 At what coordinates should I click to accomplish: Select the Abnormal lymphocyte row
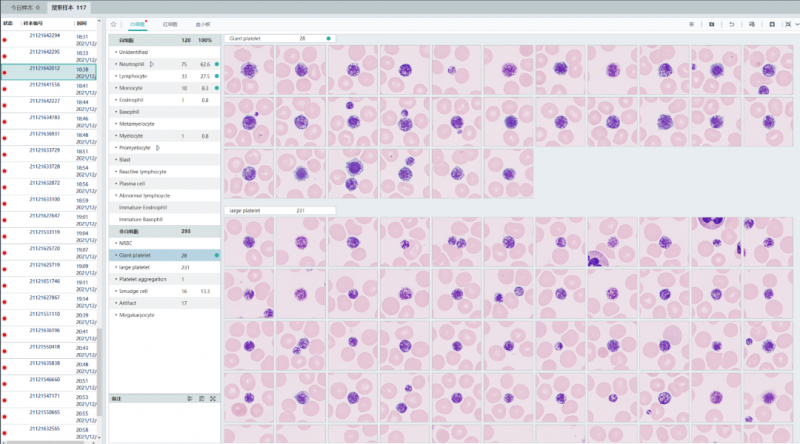[x=164, y=195]
